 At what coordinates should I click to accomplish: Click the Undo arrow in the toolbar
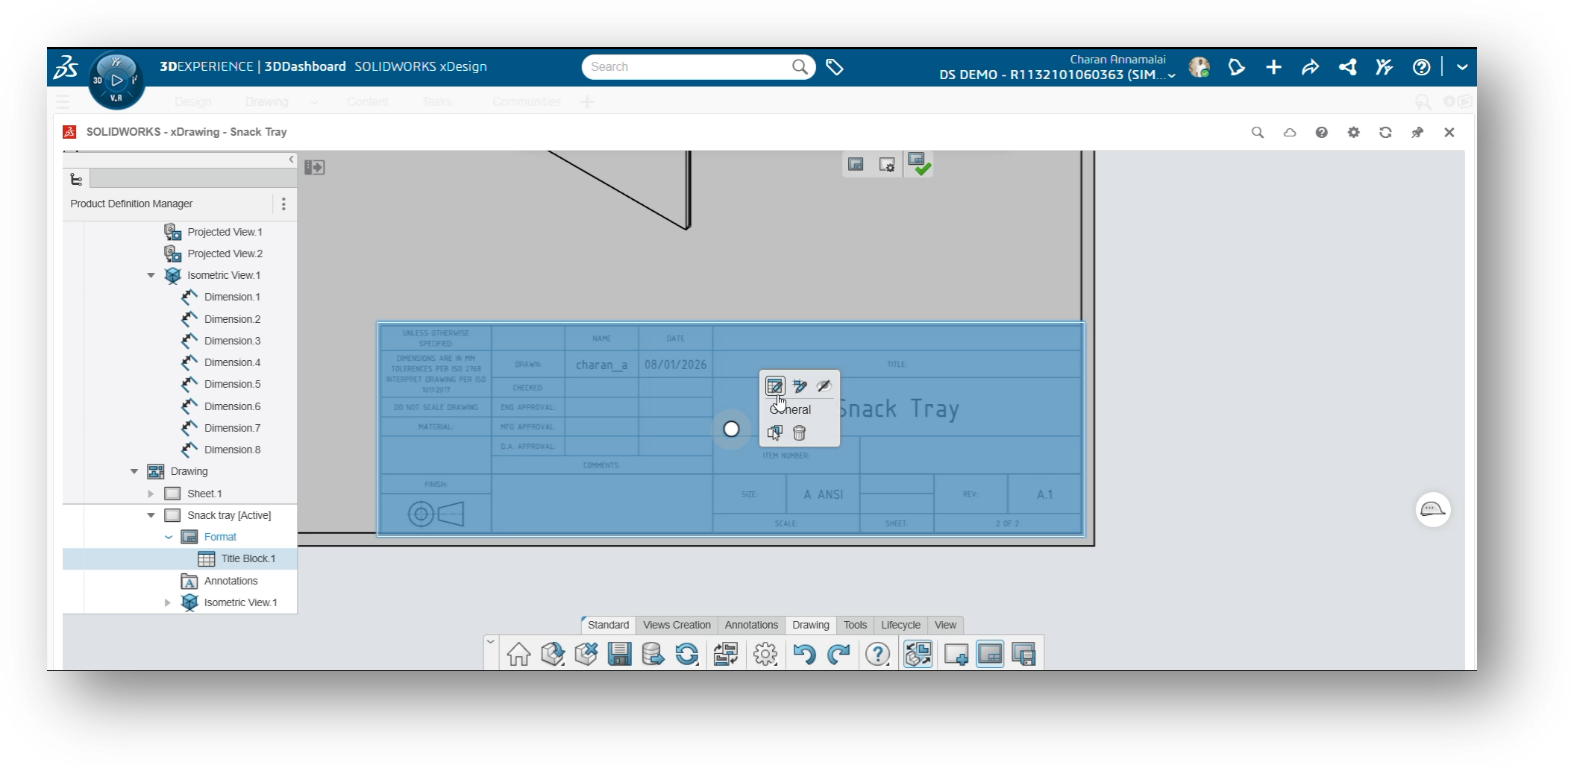tap(804, 654)
